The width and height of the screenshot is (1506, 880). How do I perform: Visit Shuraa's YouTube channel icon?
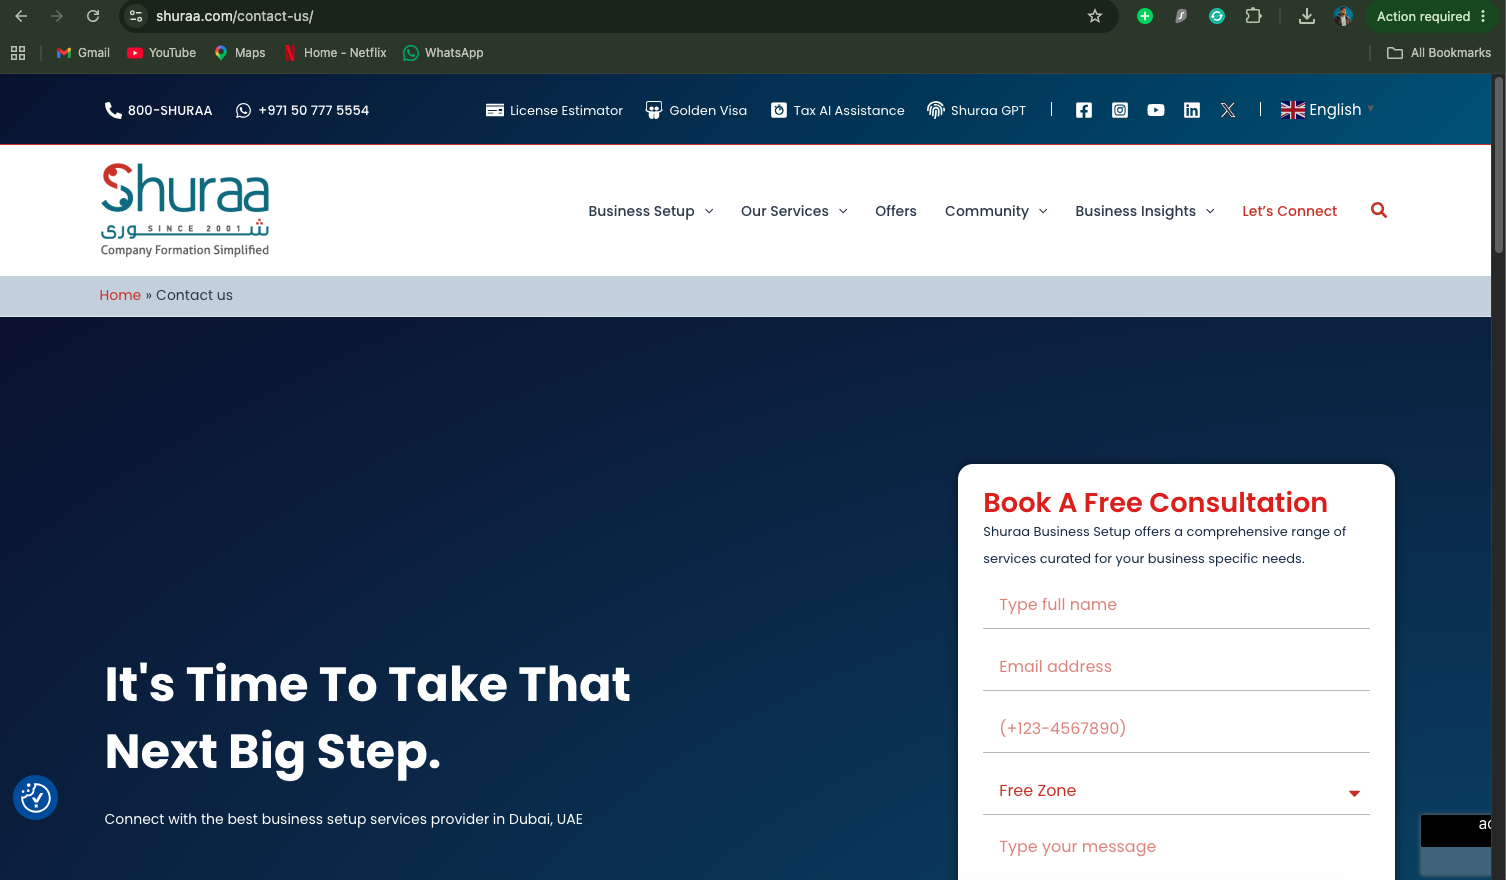tap(1156, 110)
